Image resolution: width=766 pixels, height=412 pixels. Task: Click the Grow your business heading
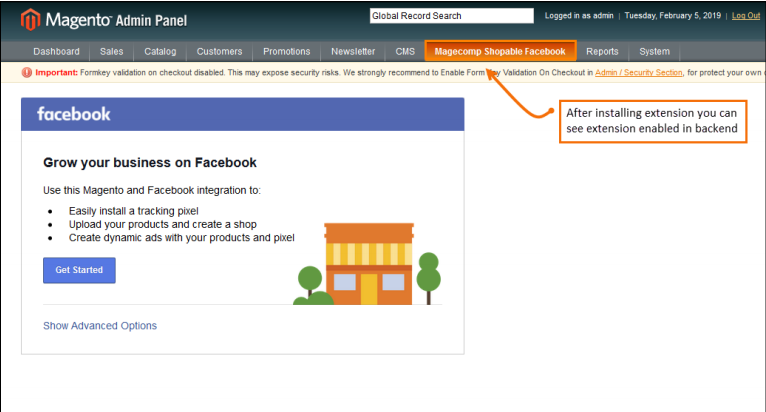150,162
